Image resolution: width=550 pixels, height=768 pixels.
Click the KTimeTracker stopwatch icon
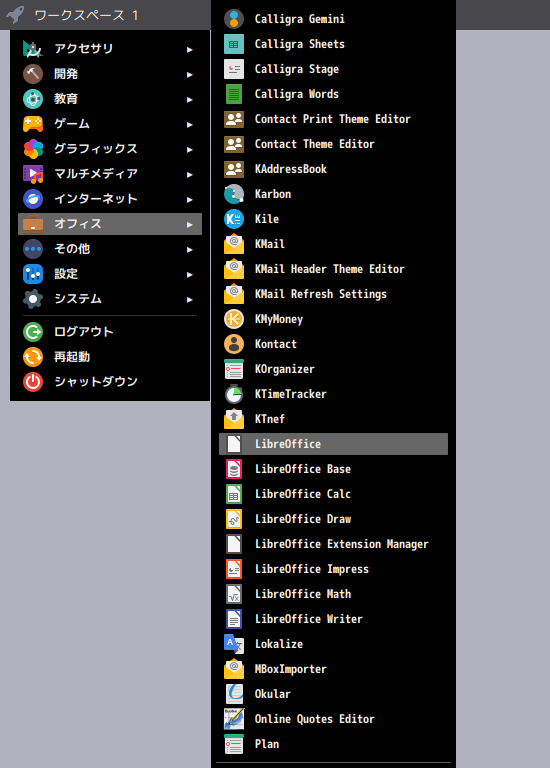[234, 394]
